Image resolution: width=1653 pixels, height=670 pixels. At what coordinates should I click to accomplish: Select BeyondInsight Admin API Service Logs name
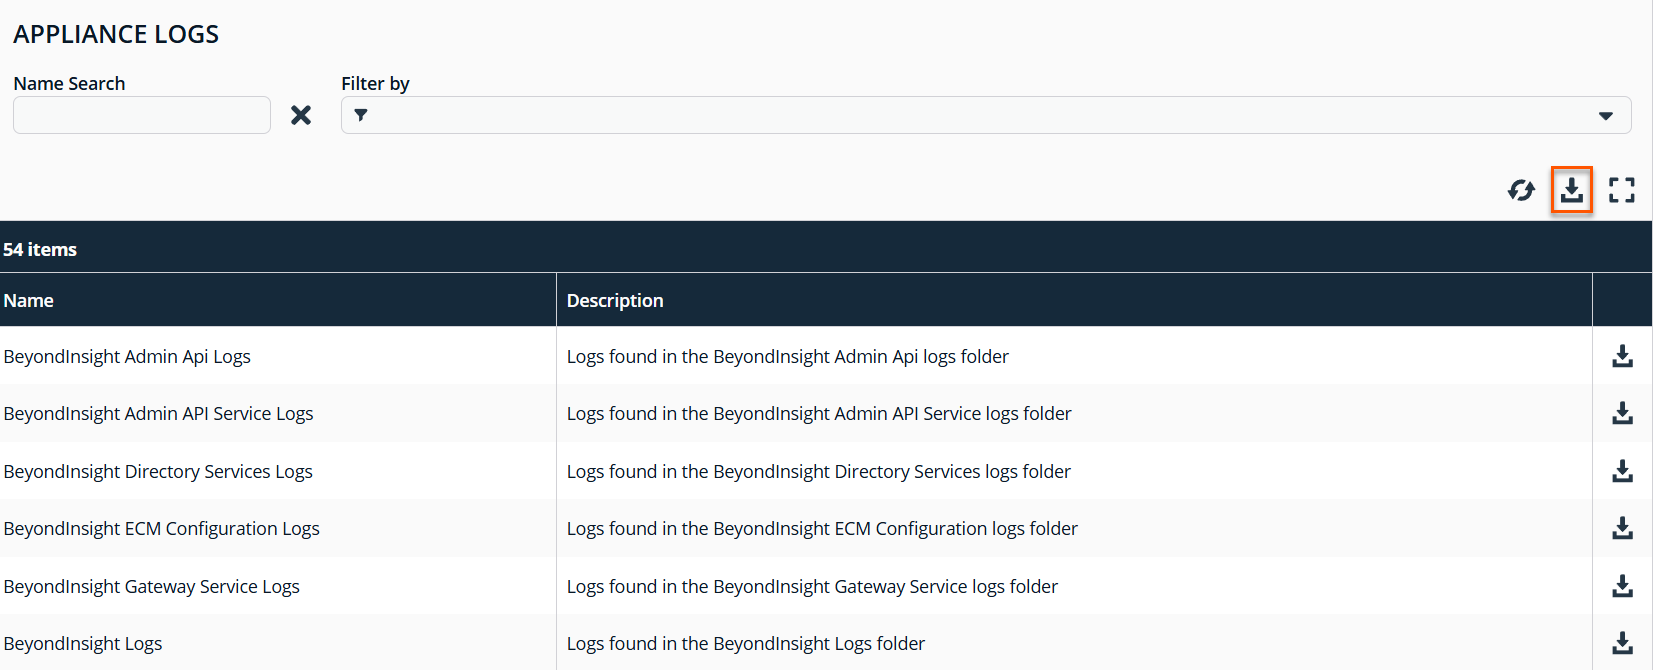click(158, 414)
